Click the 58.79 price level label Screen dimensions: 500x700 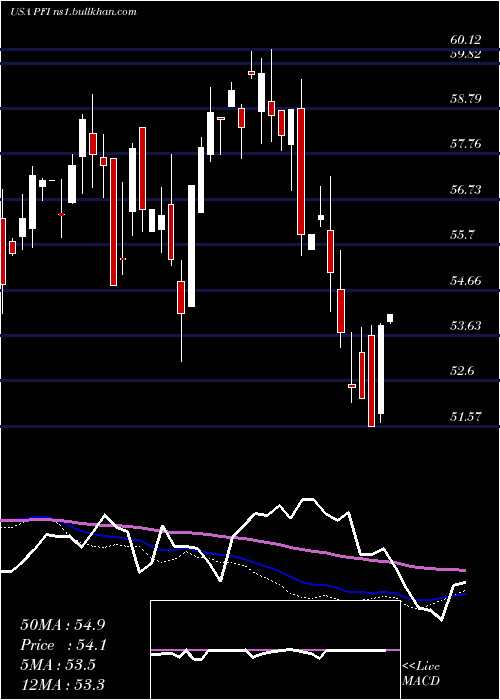[x=466, y=98]
